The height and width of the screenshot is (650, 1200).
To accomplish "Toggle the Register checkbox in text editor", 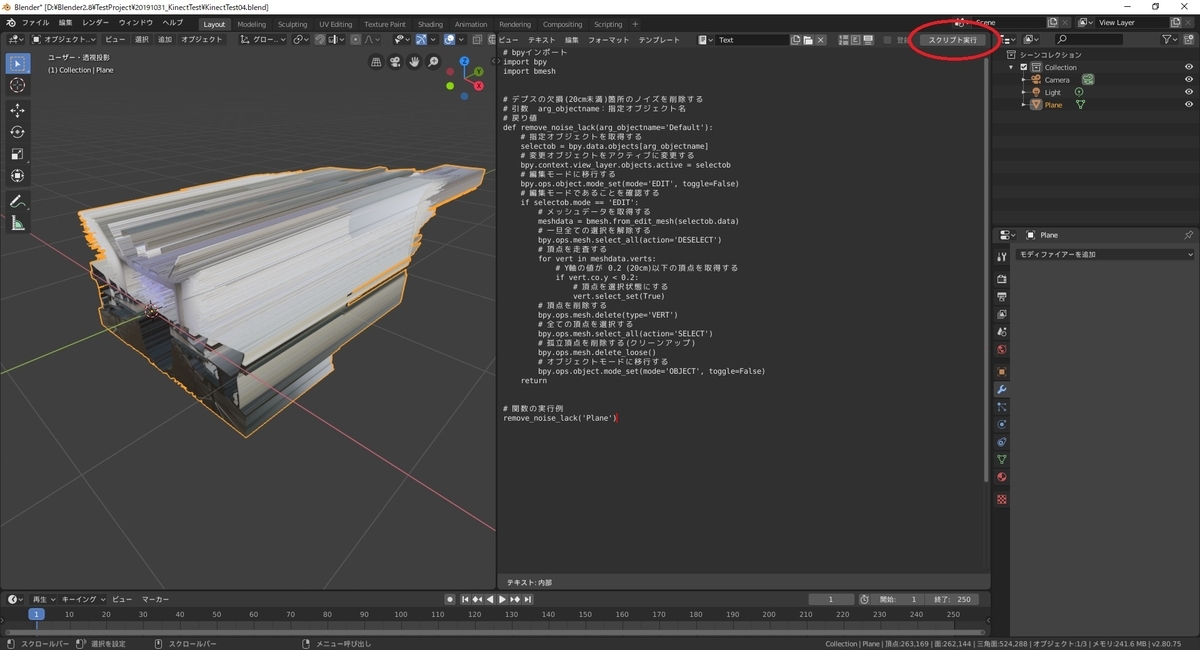I will tap(888, 40).
